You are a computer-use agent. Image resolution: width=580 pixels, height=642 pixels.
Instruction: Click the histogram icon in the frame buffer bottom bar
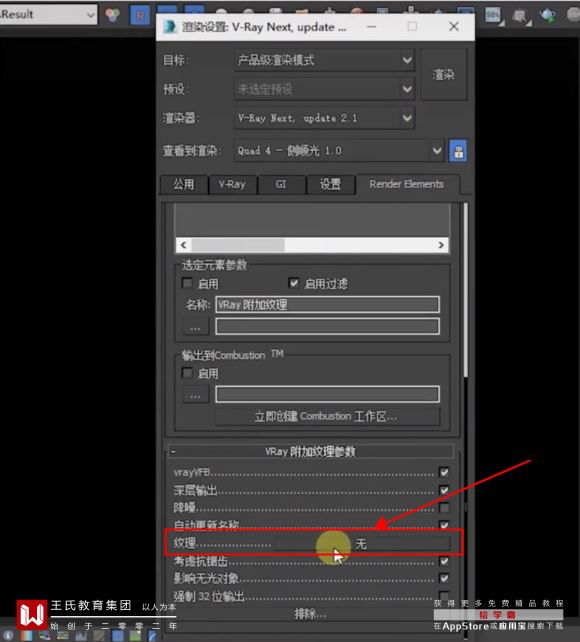pyautogui.click(x=81, y=635)
